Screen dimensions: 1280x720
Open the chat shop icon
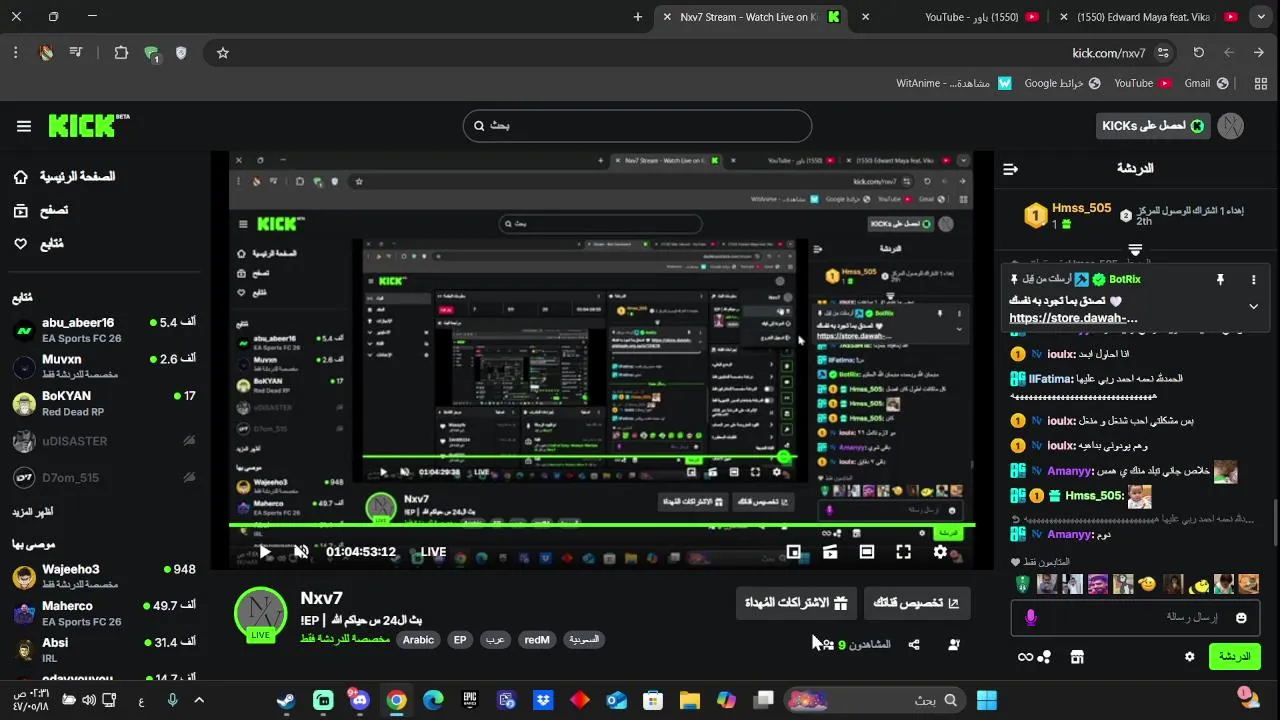[1077, 657]
